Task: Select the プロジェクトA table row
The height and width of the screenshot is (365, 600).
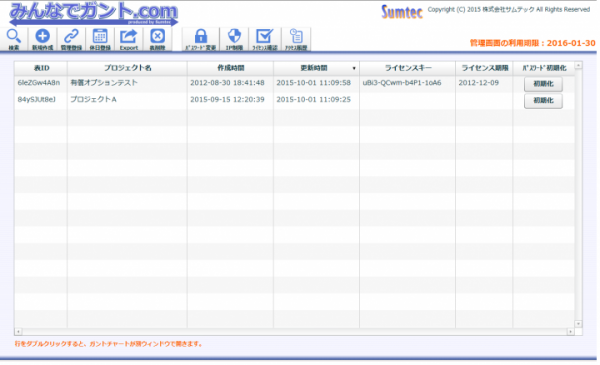Action: (294, 100)
